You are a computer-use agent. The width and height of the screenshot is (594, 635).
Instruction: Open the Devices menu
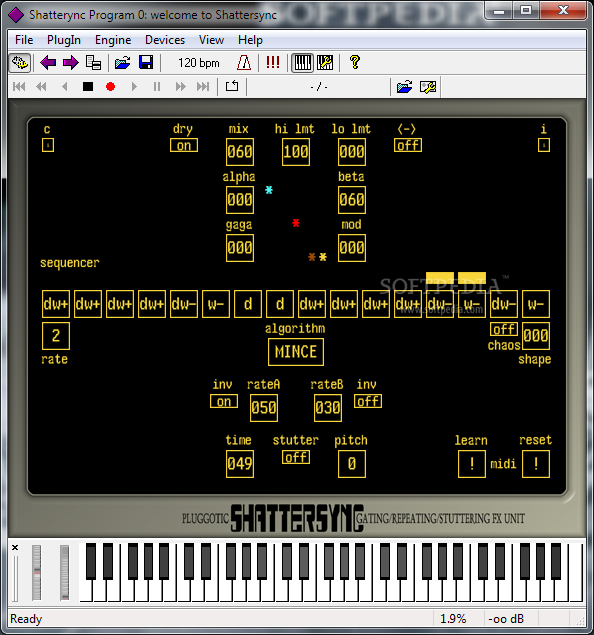tap(165, 40)
